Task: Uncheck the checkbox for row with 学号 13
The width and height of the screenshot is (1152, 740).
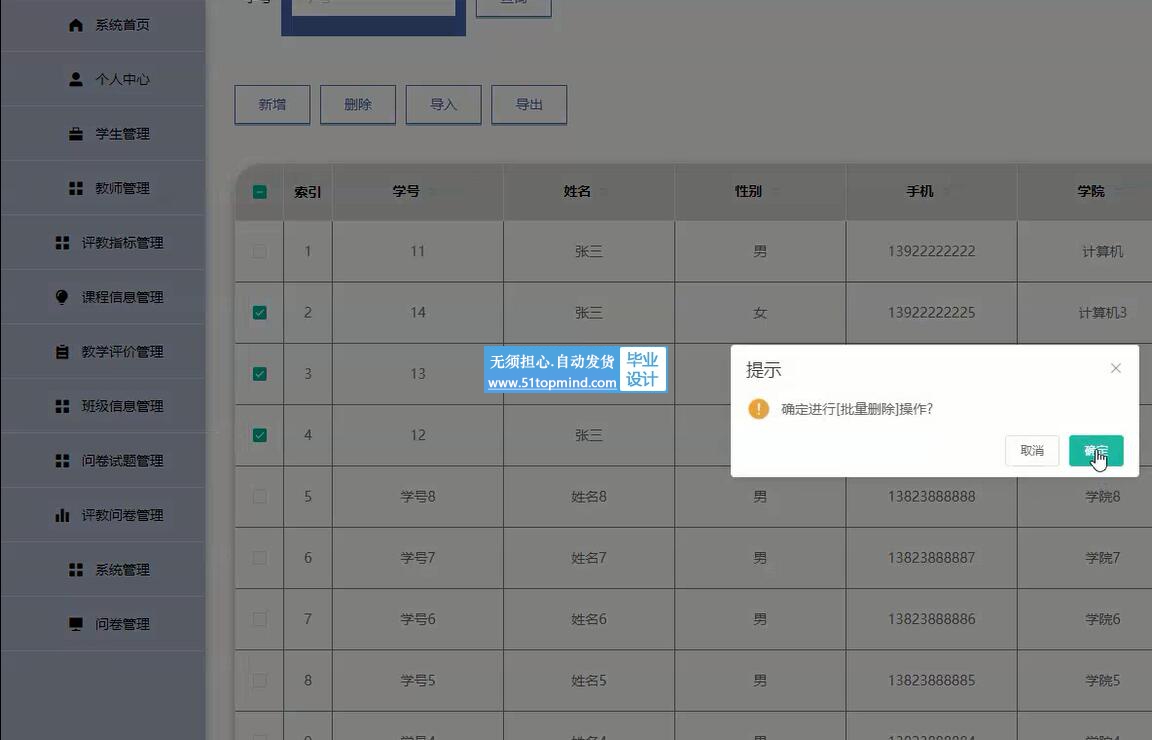Action: click(x=259, y=374)
